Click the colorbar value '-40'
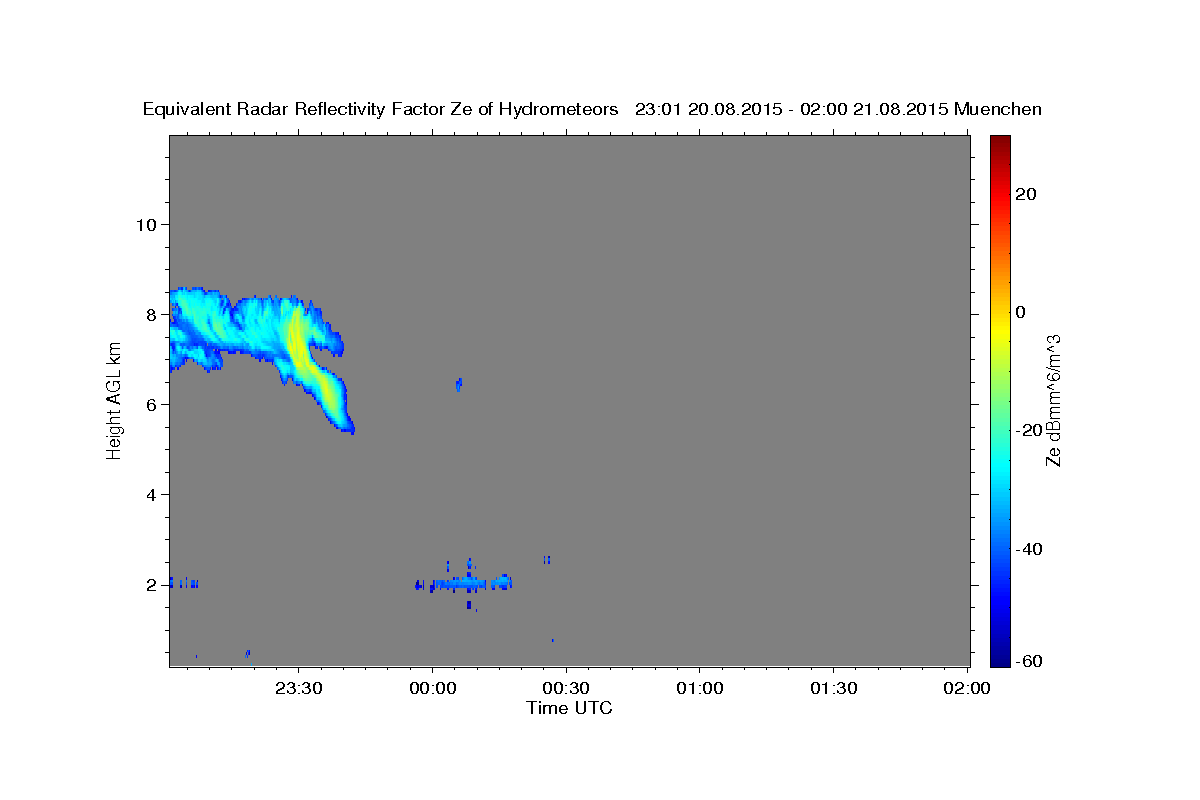The width and height of the screenshot is (1200, 800). pos(1028,549)
